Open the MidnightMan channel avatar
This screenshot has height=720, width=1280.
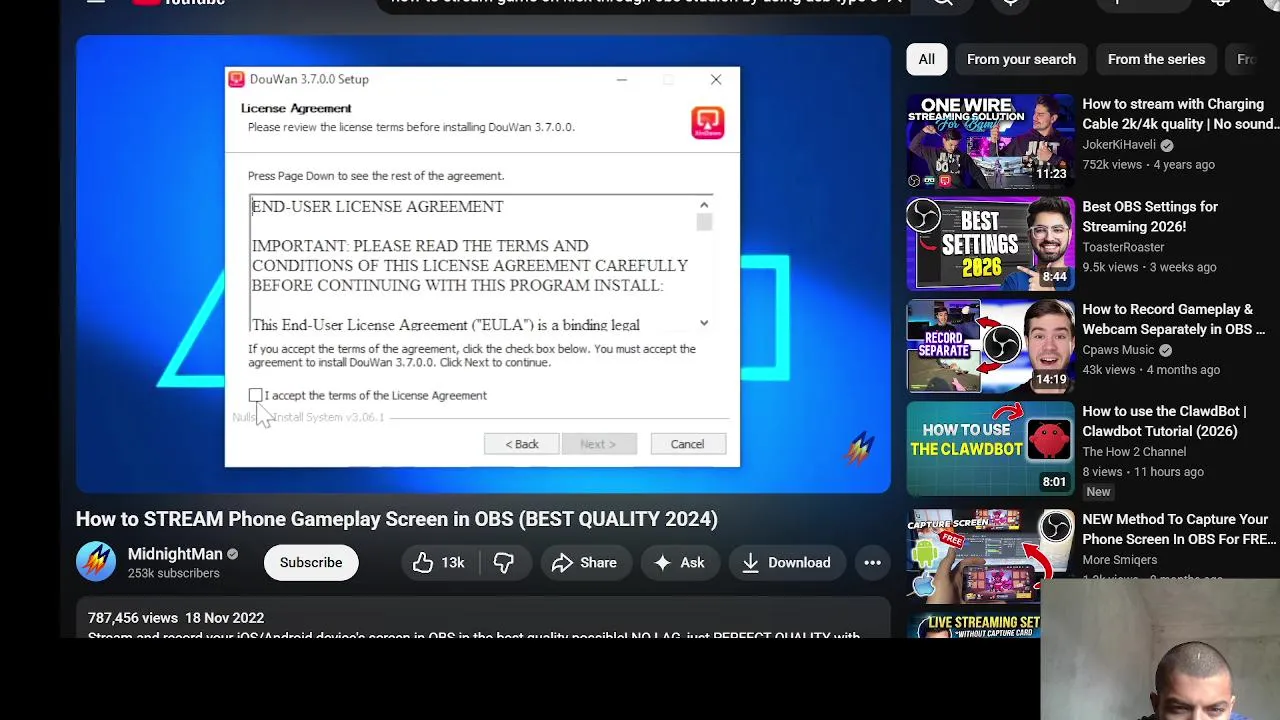click(x=96, y=562)
